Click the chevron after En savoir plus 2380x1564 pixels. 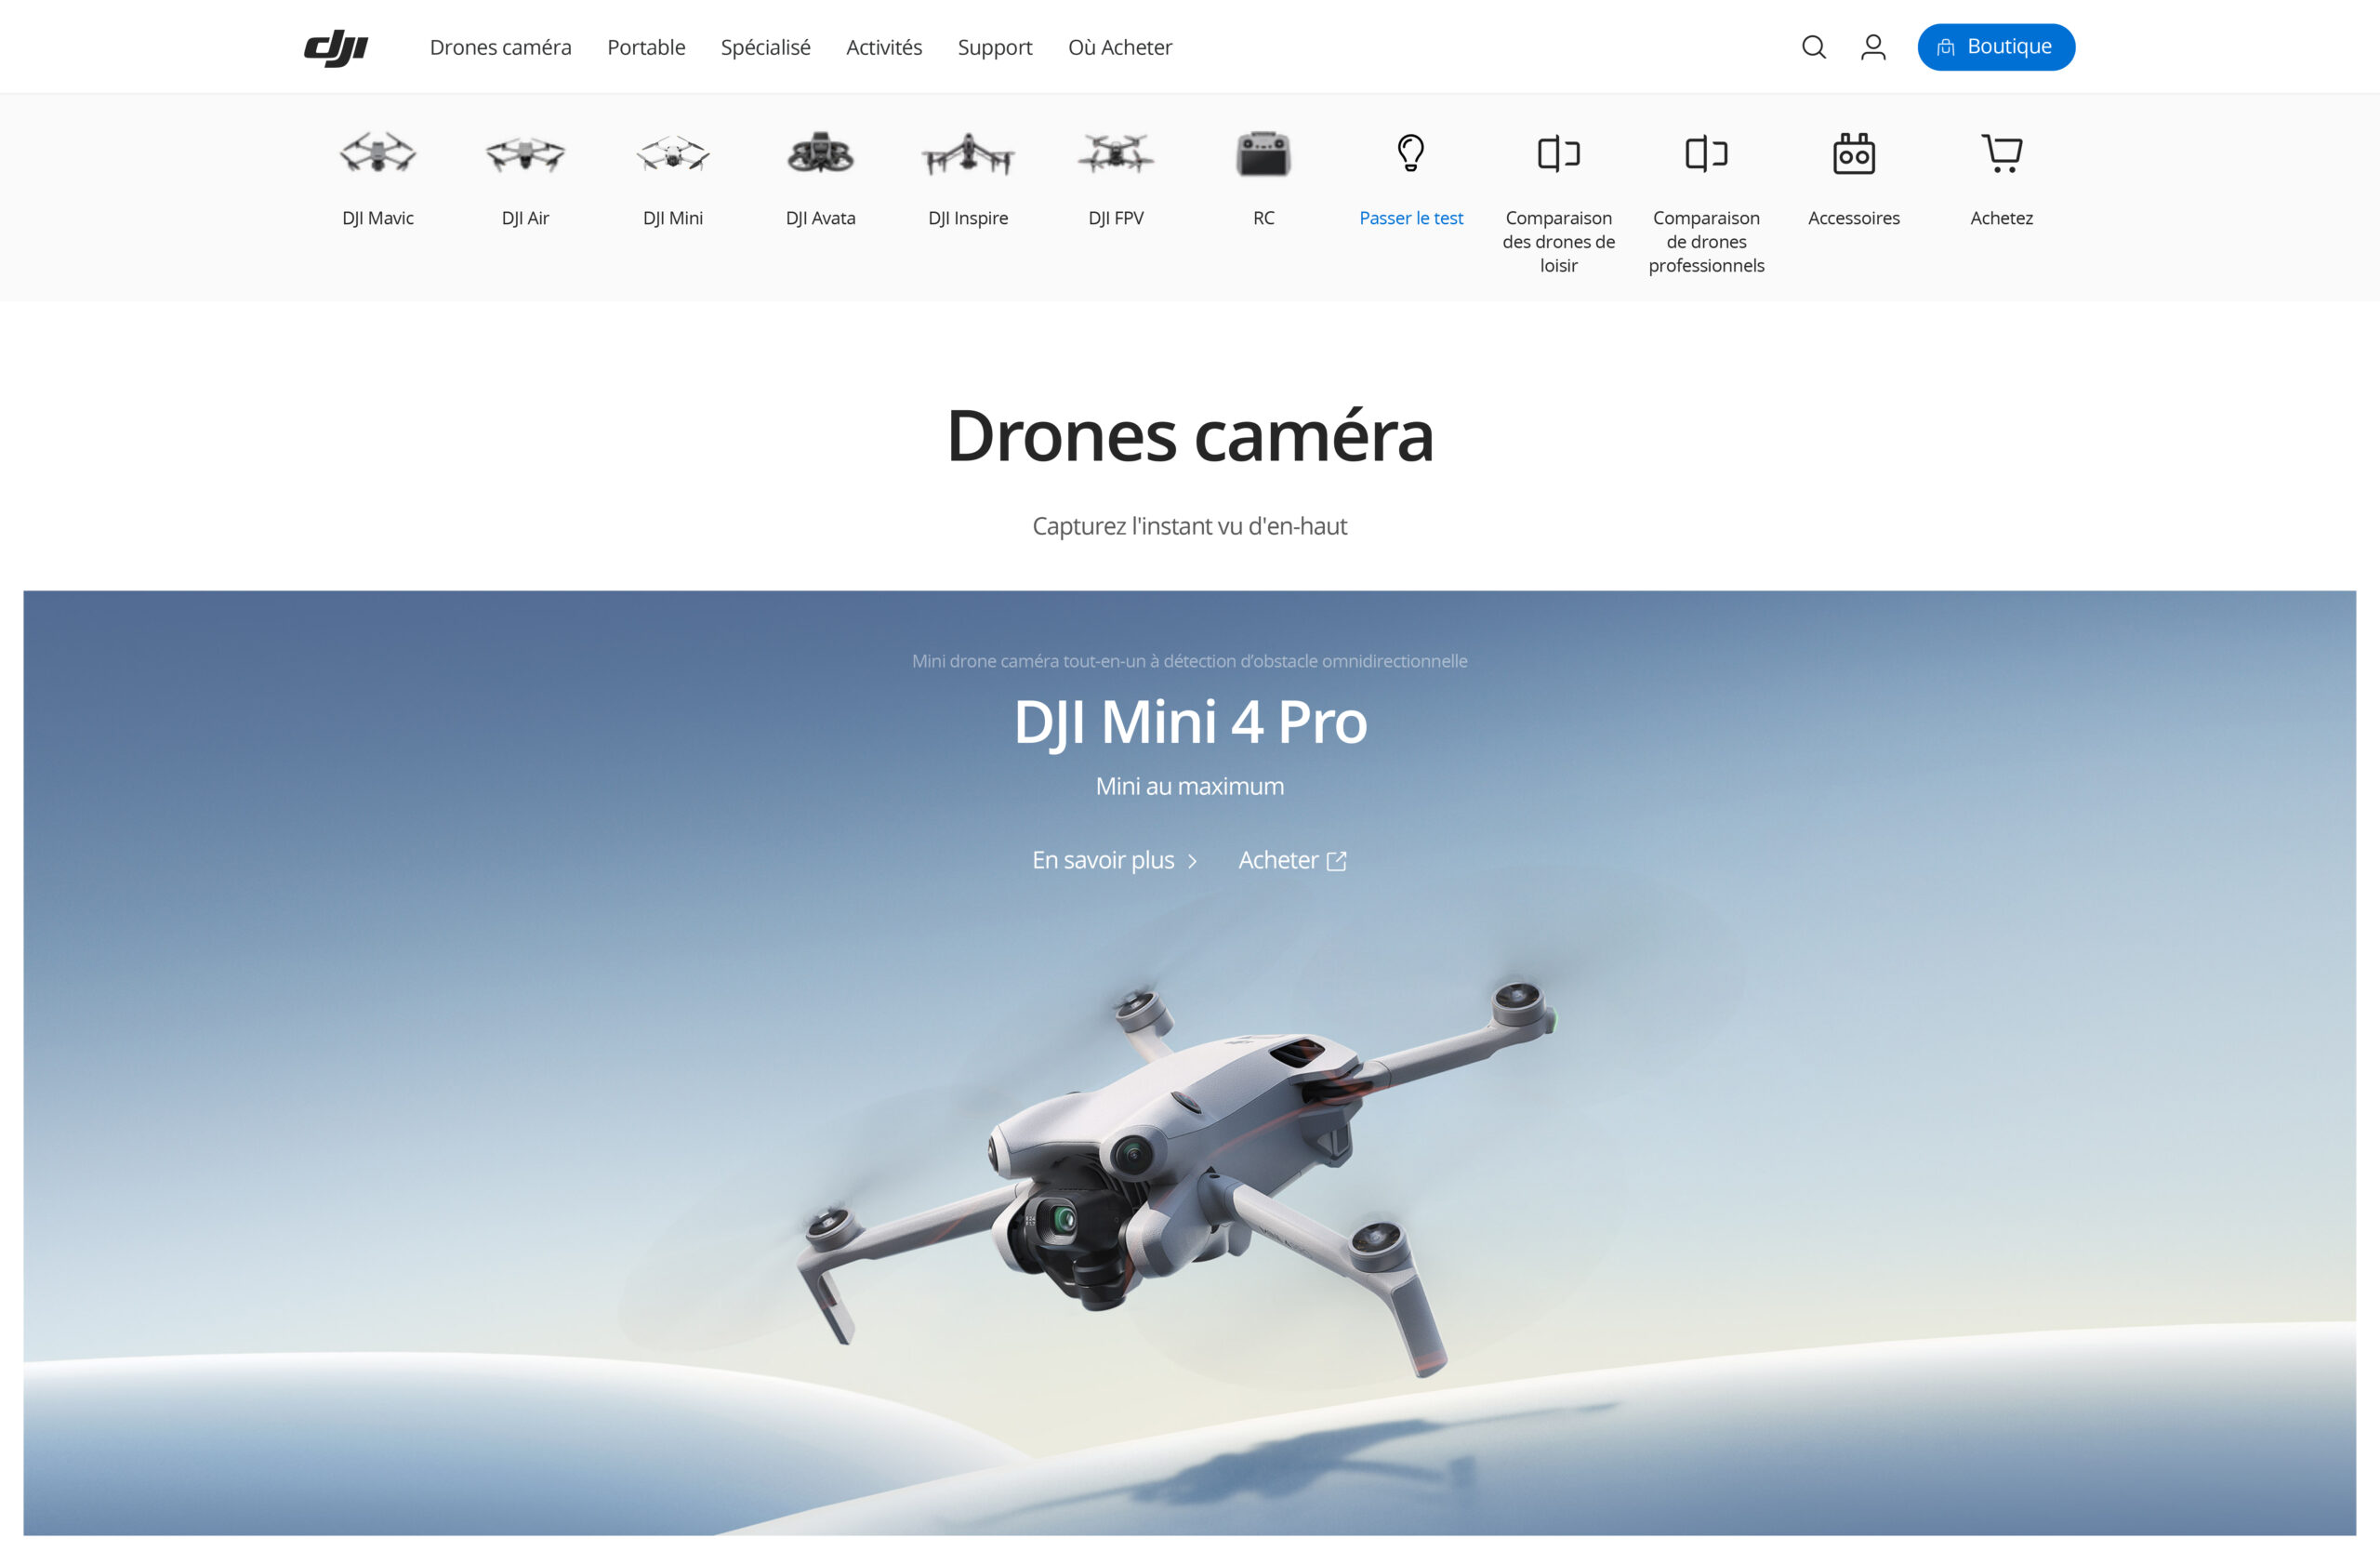coord(1192,861)
